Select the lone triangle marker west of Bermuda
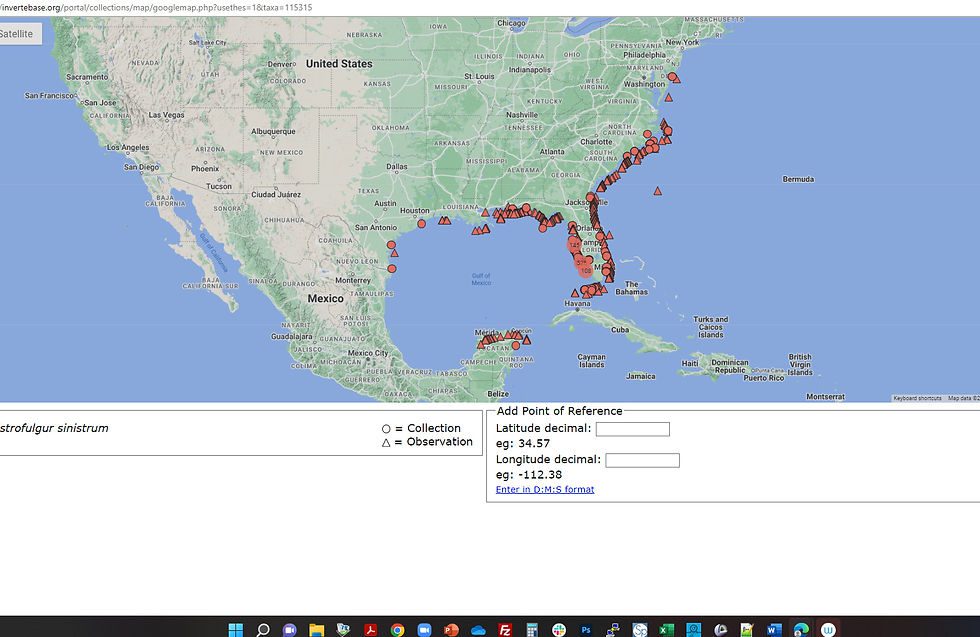The height and width of the screenshot is (637, 980). [x=658, y=191]
